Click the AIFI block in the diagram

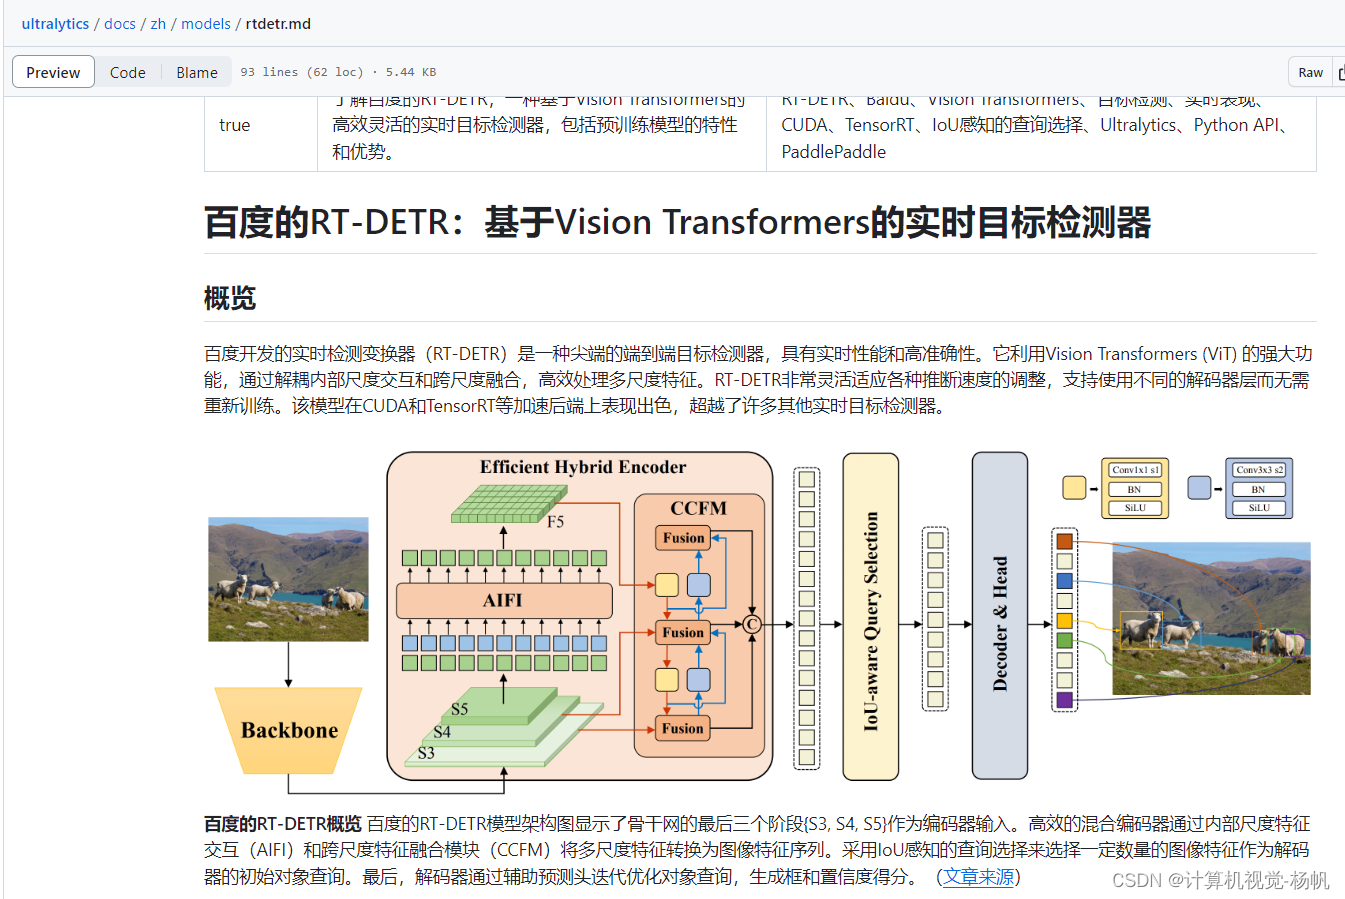(503, 600)
